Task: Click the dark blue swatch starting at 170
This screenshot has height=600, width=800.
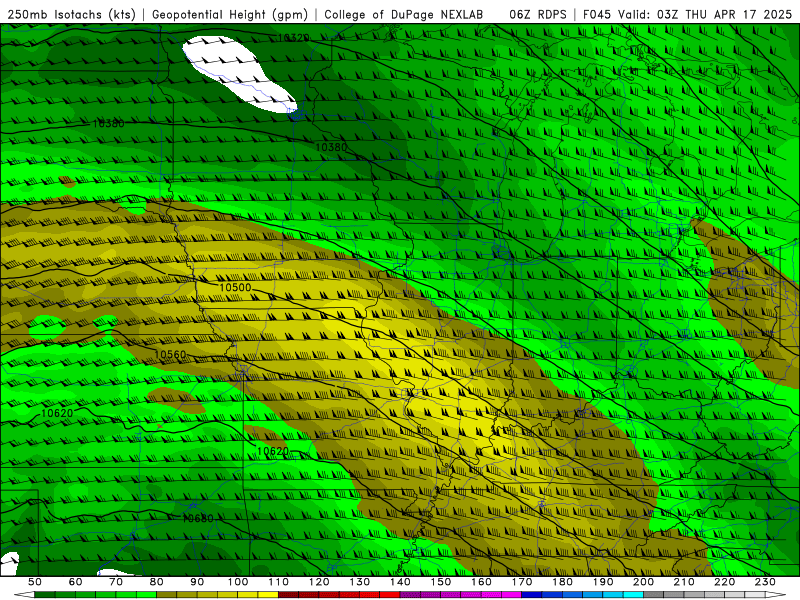Action: click(x=532, y=595)
